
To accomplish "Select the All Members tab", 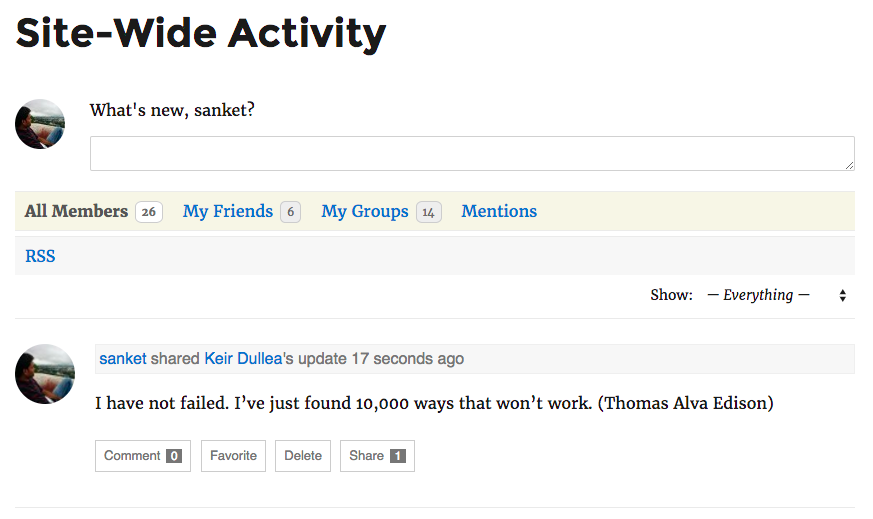I will point(76,211).
